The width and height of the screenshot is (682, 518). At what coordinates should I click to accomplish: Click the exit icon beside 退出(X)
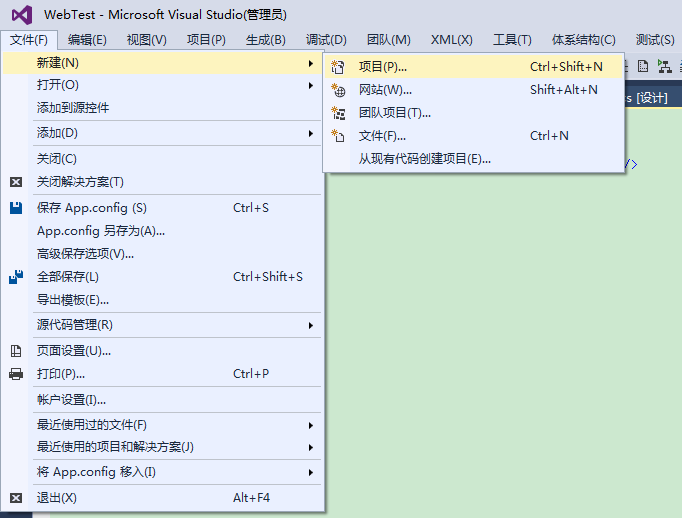pyautogui.click(x=16, y=498)
